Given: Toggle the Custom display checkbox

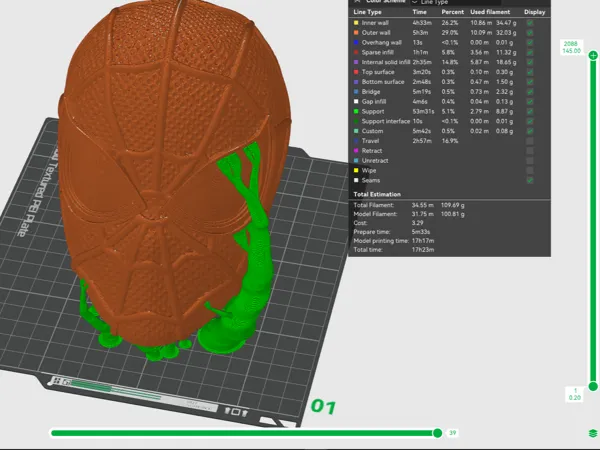Looking at the screenshot, I should pyautogui.click(x=530, y=131).
